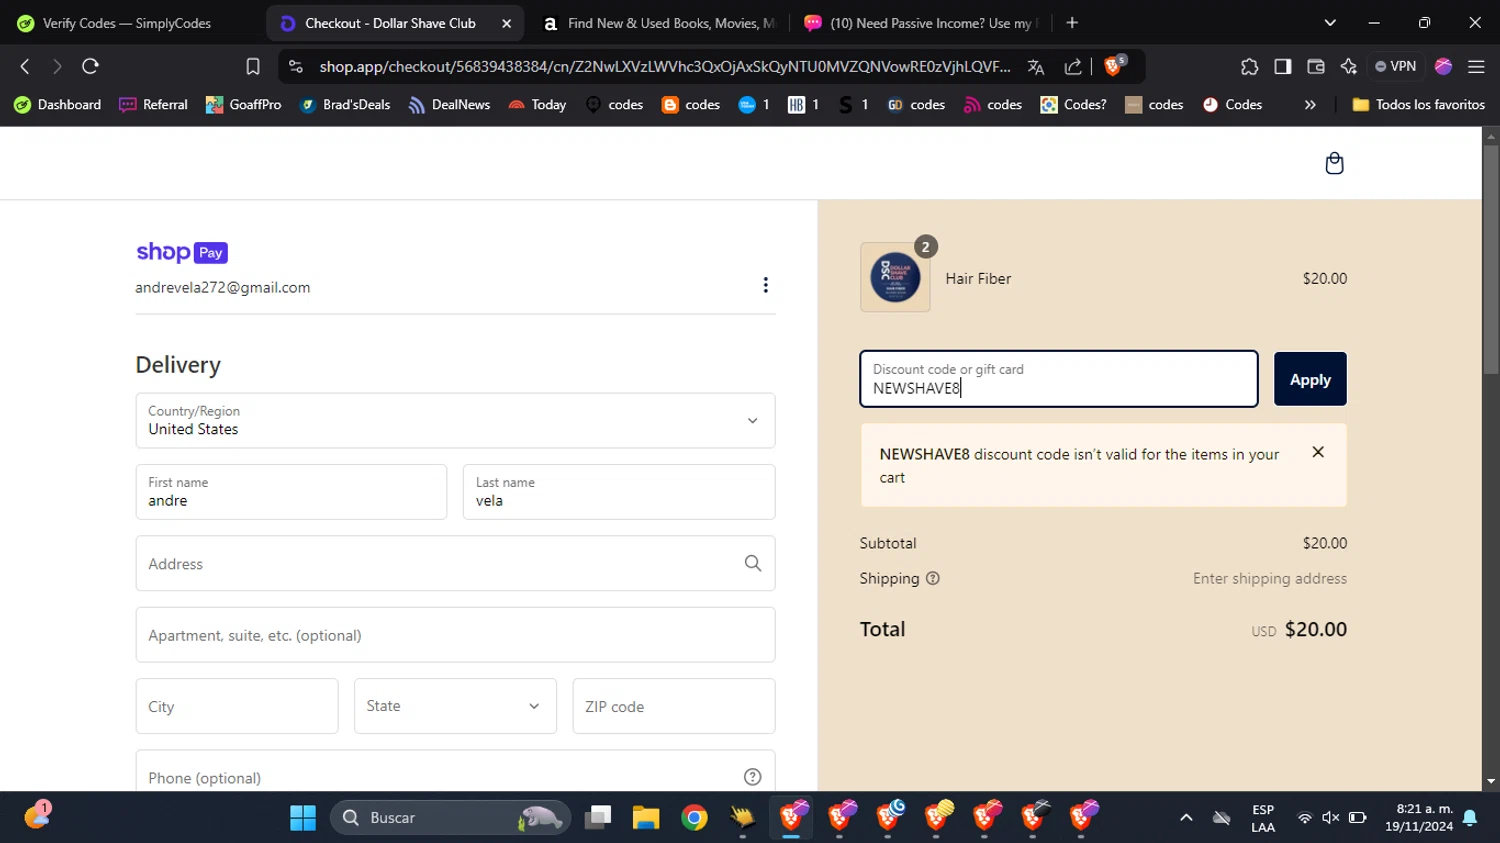The width and height of the screenshot is (1500, 843).
Task: Switch to Verify Codes SimplyCodes tab
Action: pyautogui.click(x=128, y=23)
